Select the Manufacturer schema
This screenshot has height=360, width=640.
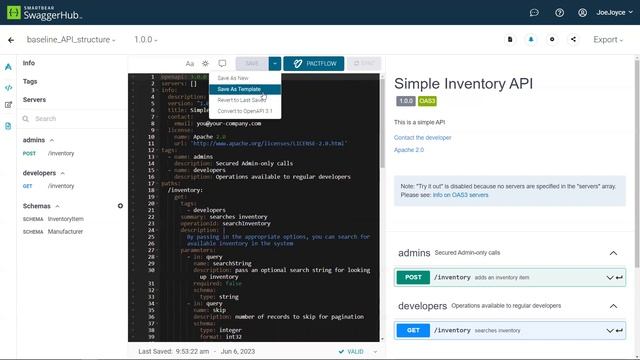click(53, 232)
